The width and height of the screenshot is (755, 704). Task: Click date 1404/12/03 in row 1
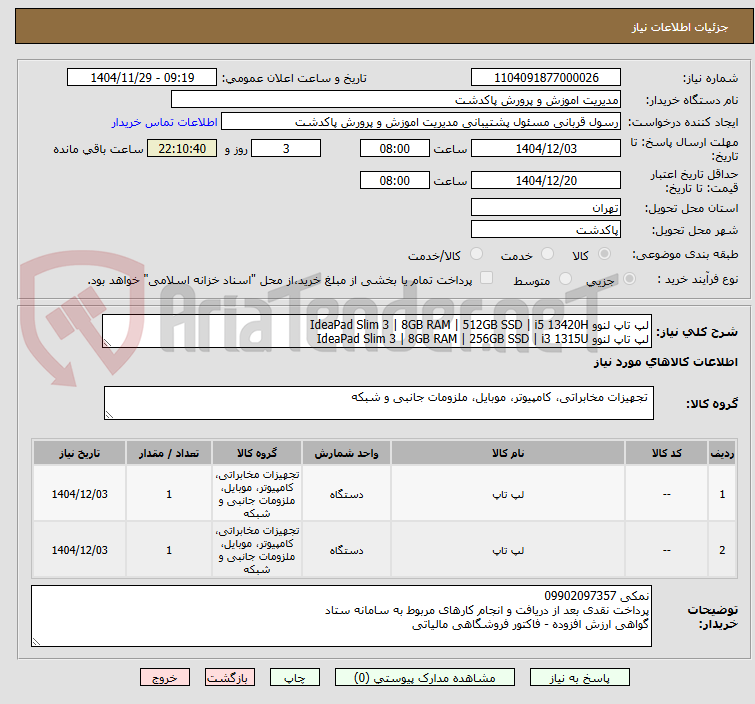pos(79,495)
